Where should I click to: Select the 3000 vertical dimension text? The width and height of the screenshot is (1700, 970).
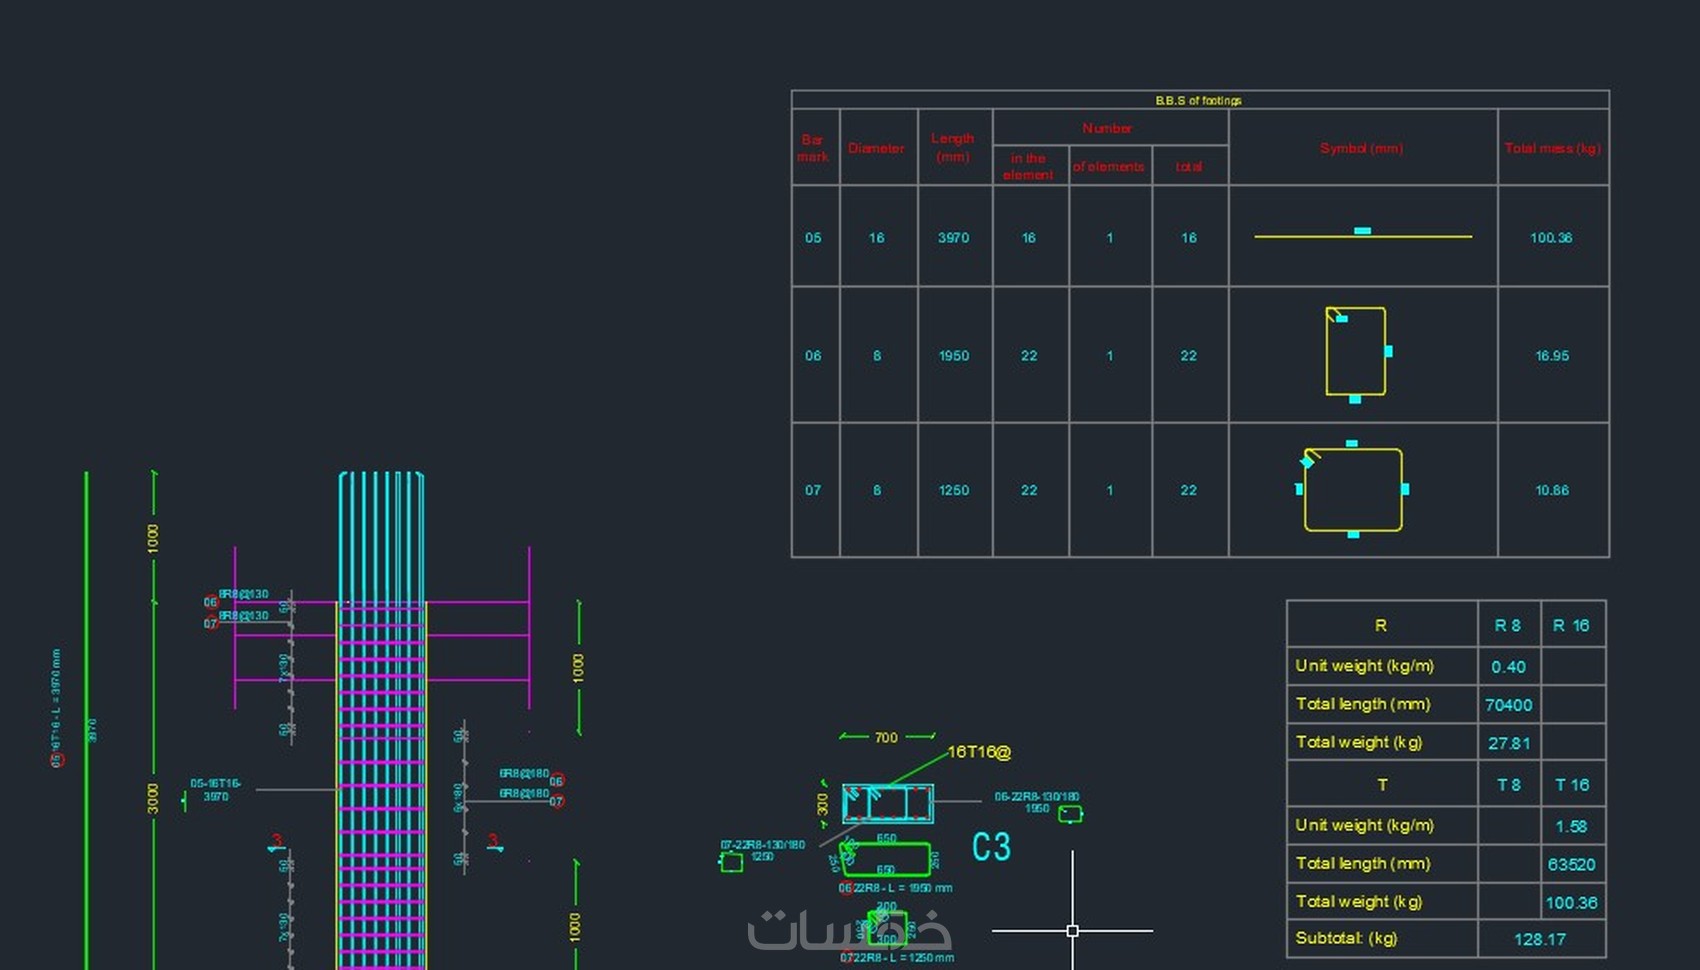point(153,798)
